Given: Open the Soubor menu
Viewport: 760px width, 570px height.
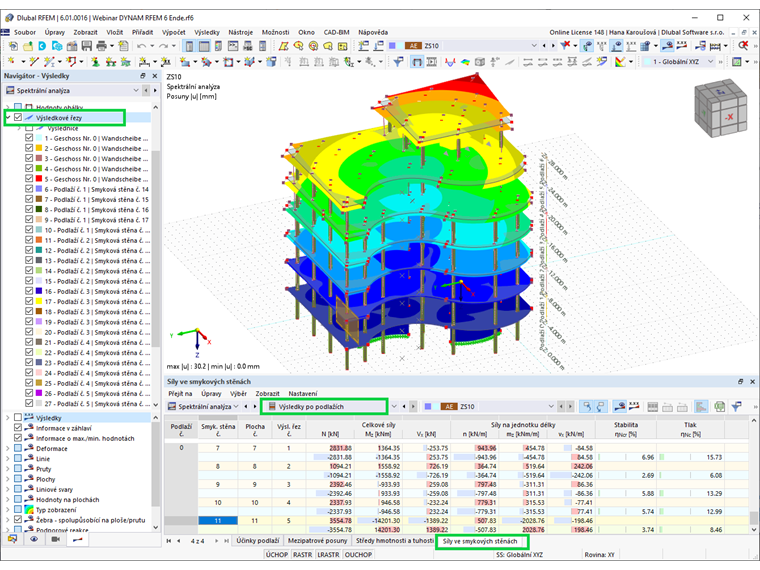Looking at the screenshot, I should (x=25, y=32).
